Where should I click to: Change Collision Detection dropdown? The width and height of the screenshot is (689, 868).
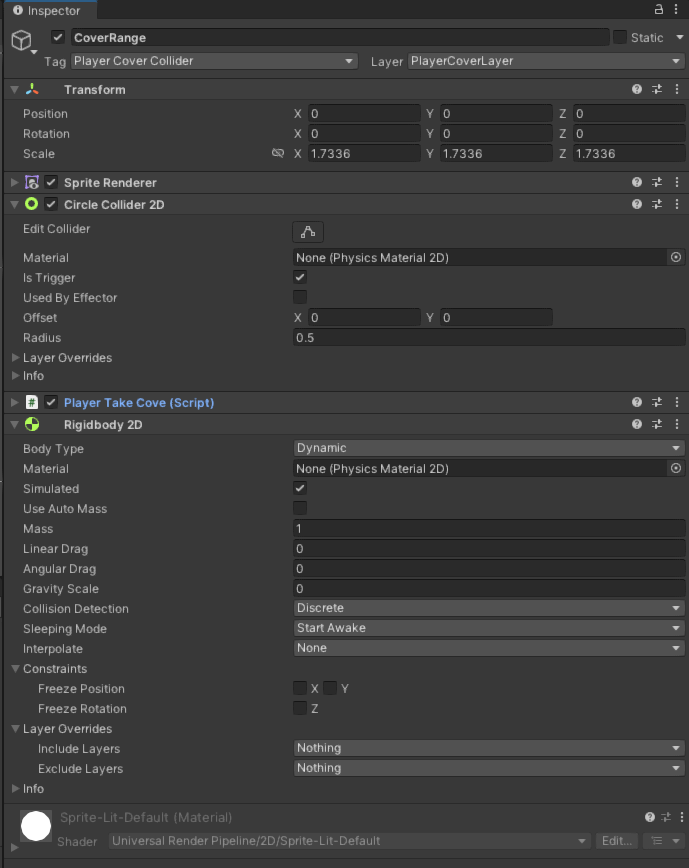click(x=488, y=608)
